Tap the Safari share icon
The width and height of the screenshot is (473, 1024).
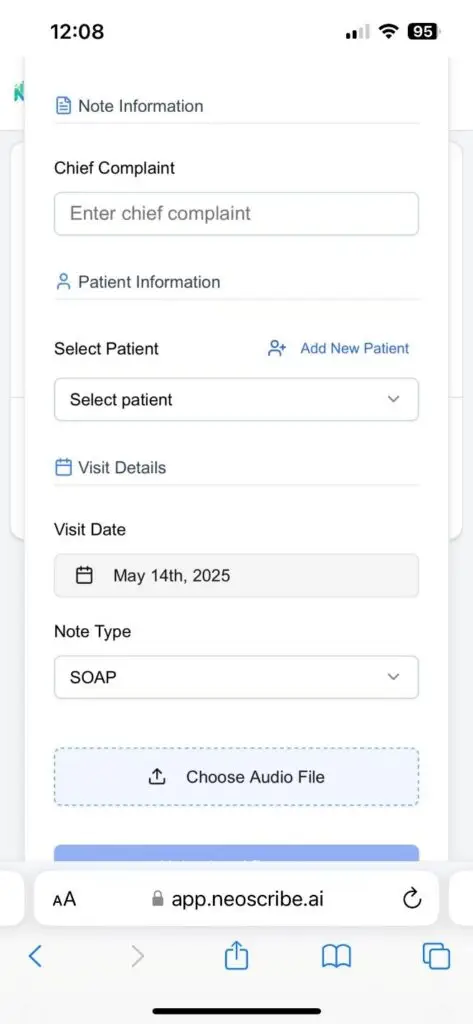(x=236, y=956)
